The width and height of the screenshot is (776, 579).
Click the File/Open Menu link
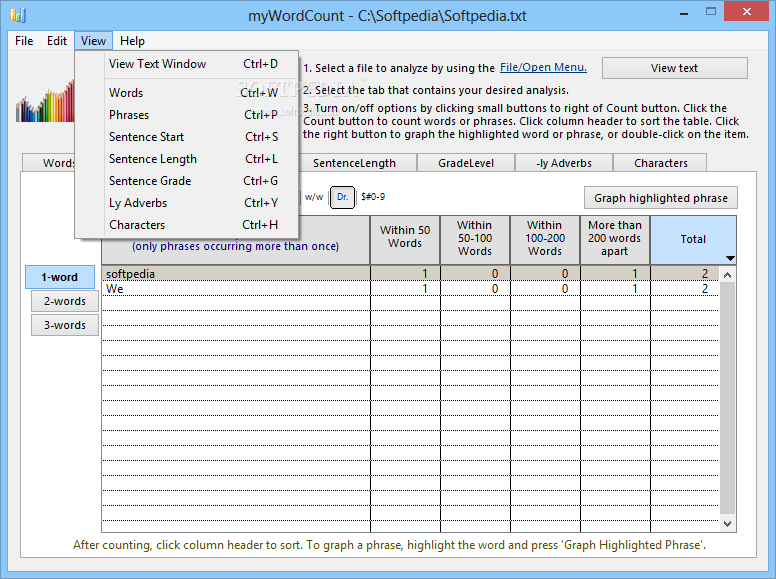tap(543, 67)
